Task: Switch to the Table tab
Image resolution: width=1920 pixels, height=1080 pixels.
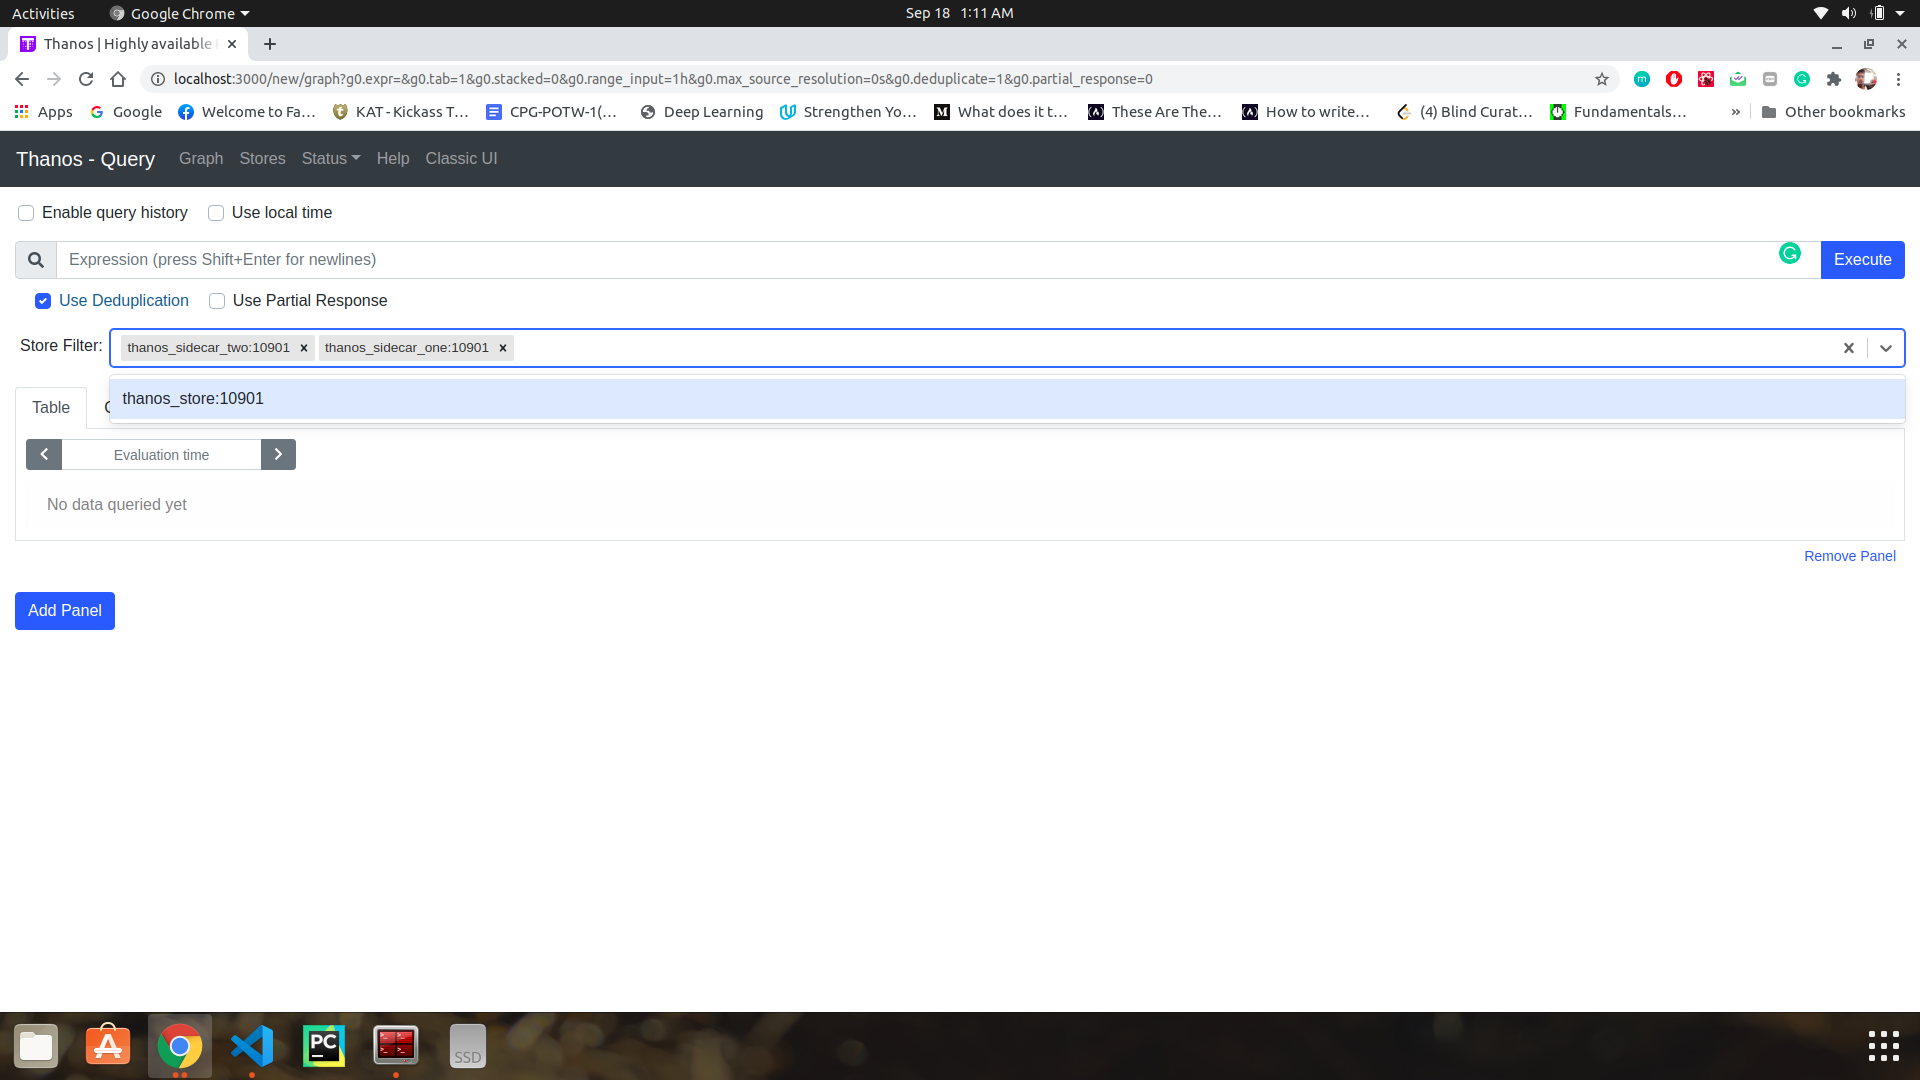Action: pos(51,408)
